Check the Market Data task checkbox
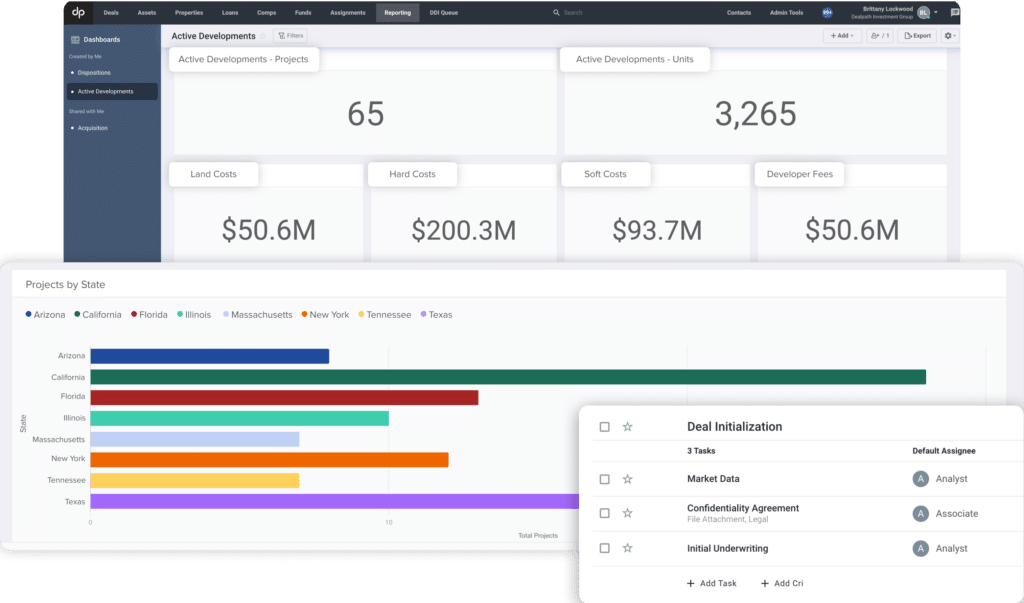The height and width of the screenshot is (603, 1024). tap(604, 479)
